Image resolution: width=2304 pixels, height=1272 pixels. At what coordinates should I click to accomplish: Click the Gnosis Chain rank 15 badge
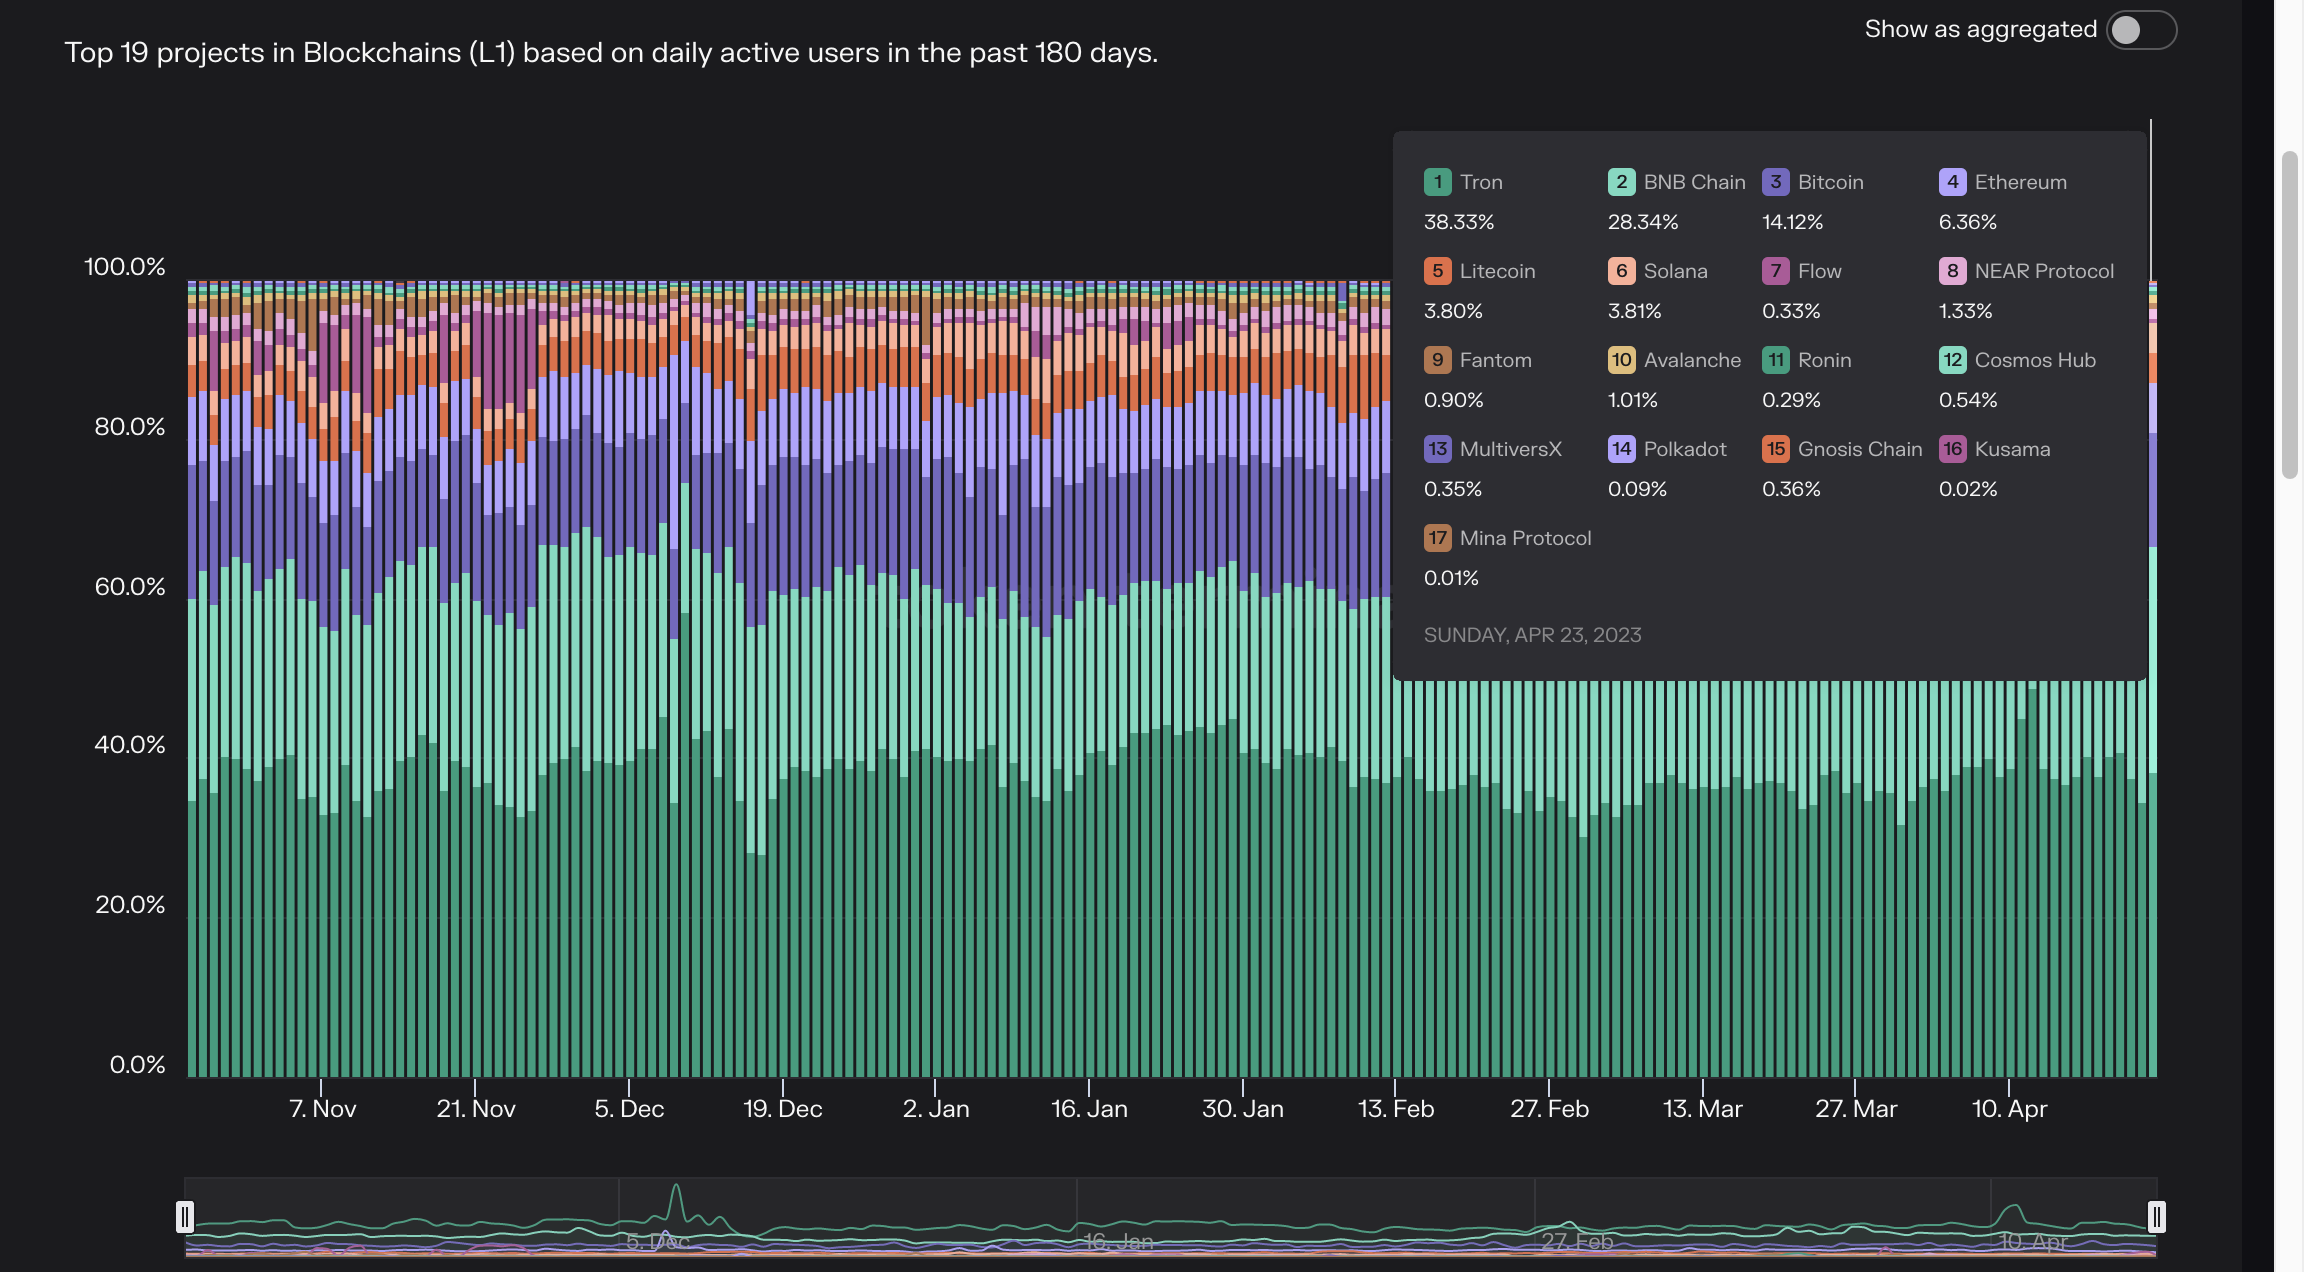pyautogui.click(x=1775, y=449)
